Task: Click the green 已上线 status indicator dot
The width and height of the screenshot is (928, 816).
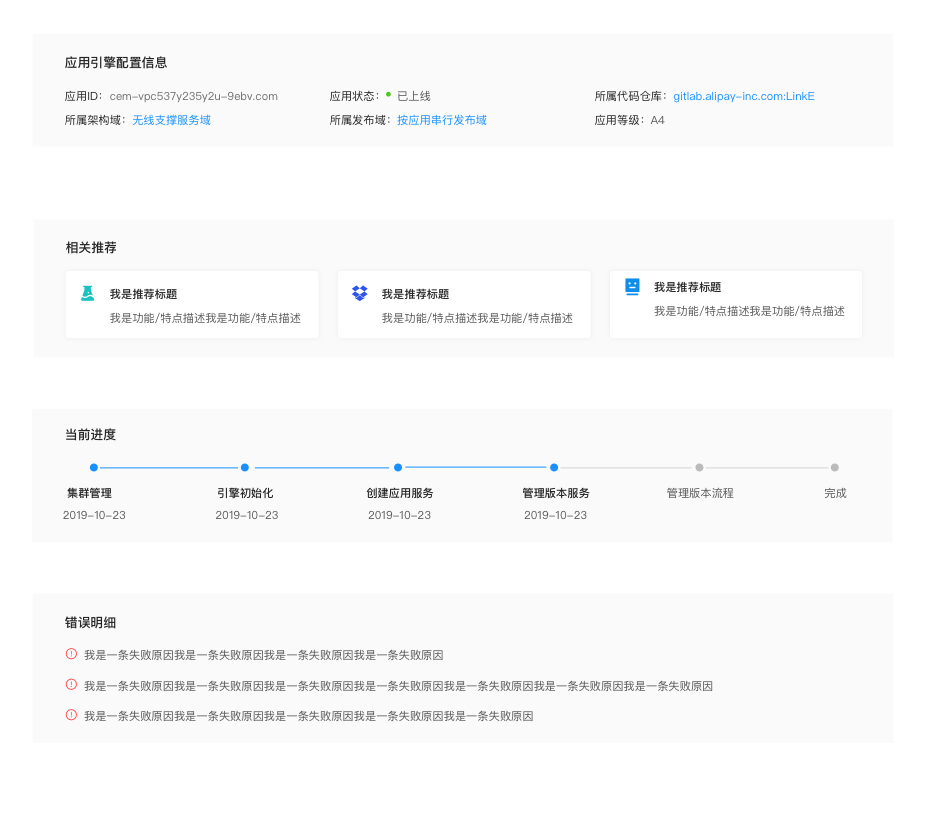Action: point(388,96)
